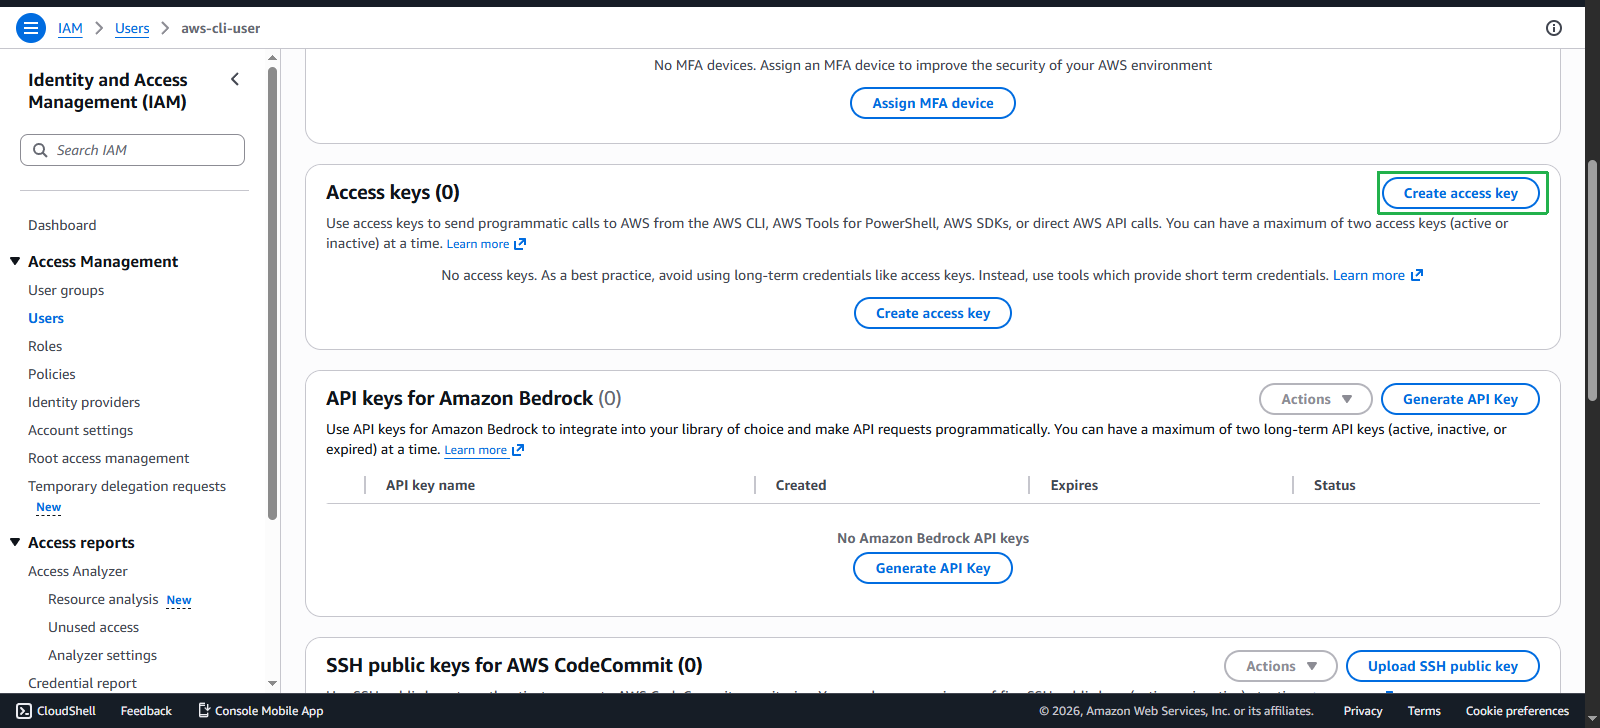Open the Terms footer link
The height and width of the screenshot is (728, 1600).
coord(1424,711)
